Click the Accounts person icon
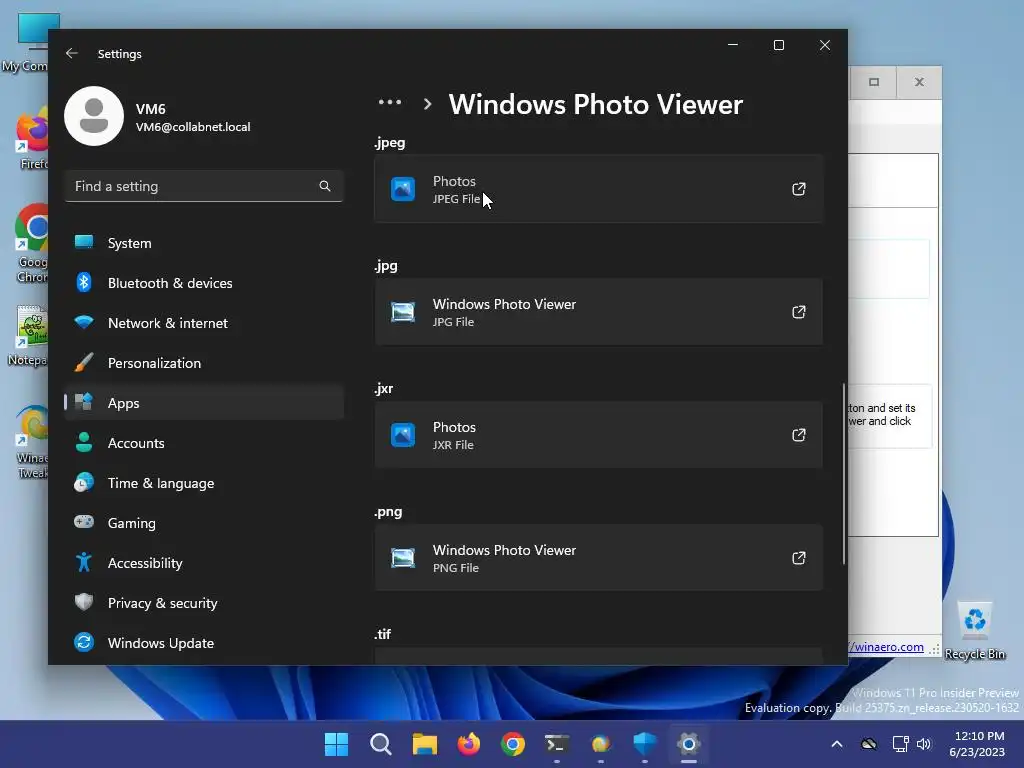 (x=84, y=442)
